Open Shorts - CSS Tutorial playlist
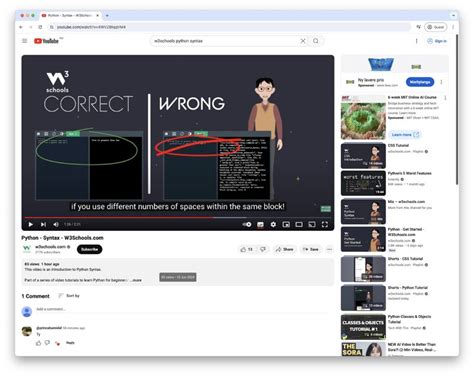The height and width of the screenshot is (376, 474). click(363, 269)
